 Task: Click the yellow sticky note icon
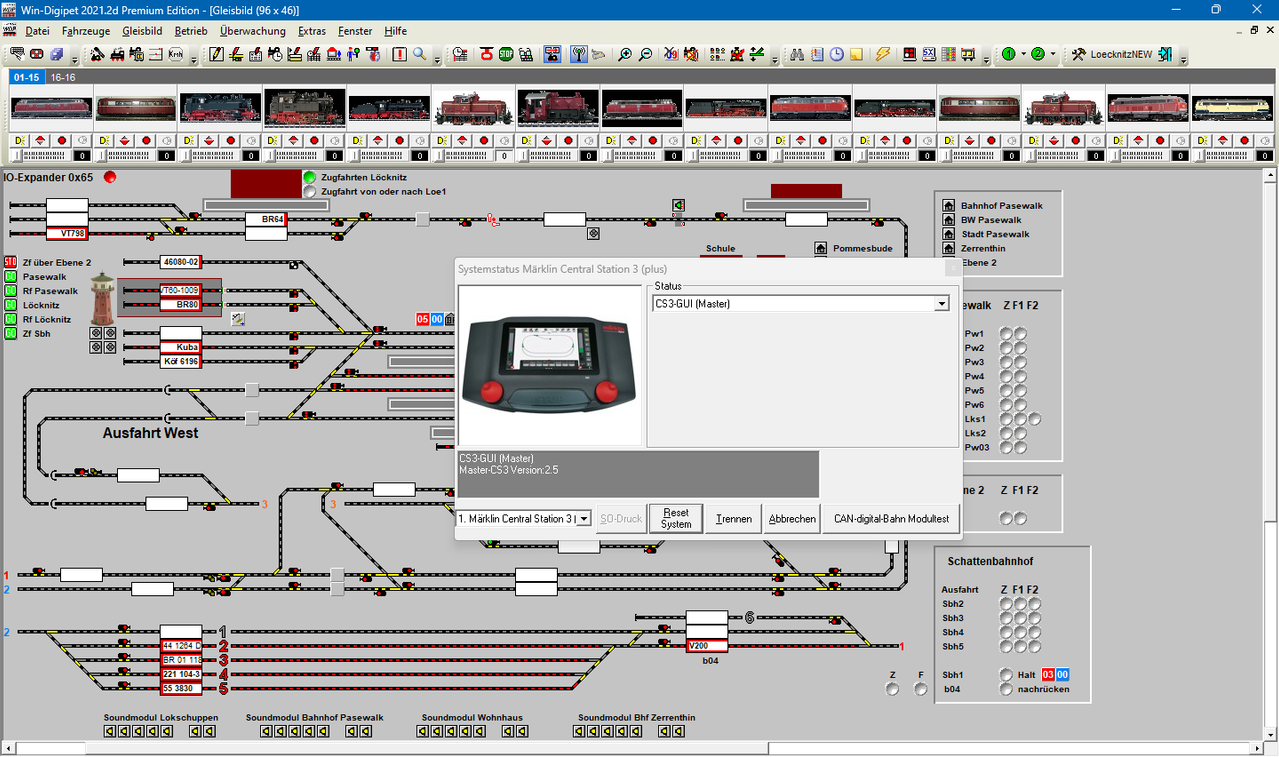pos(857,54)
